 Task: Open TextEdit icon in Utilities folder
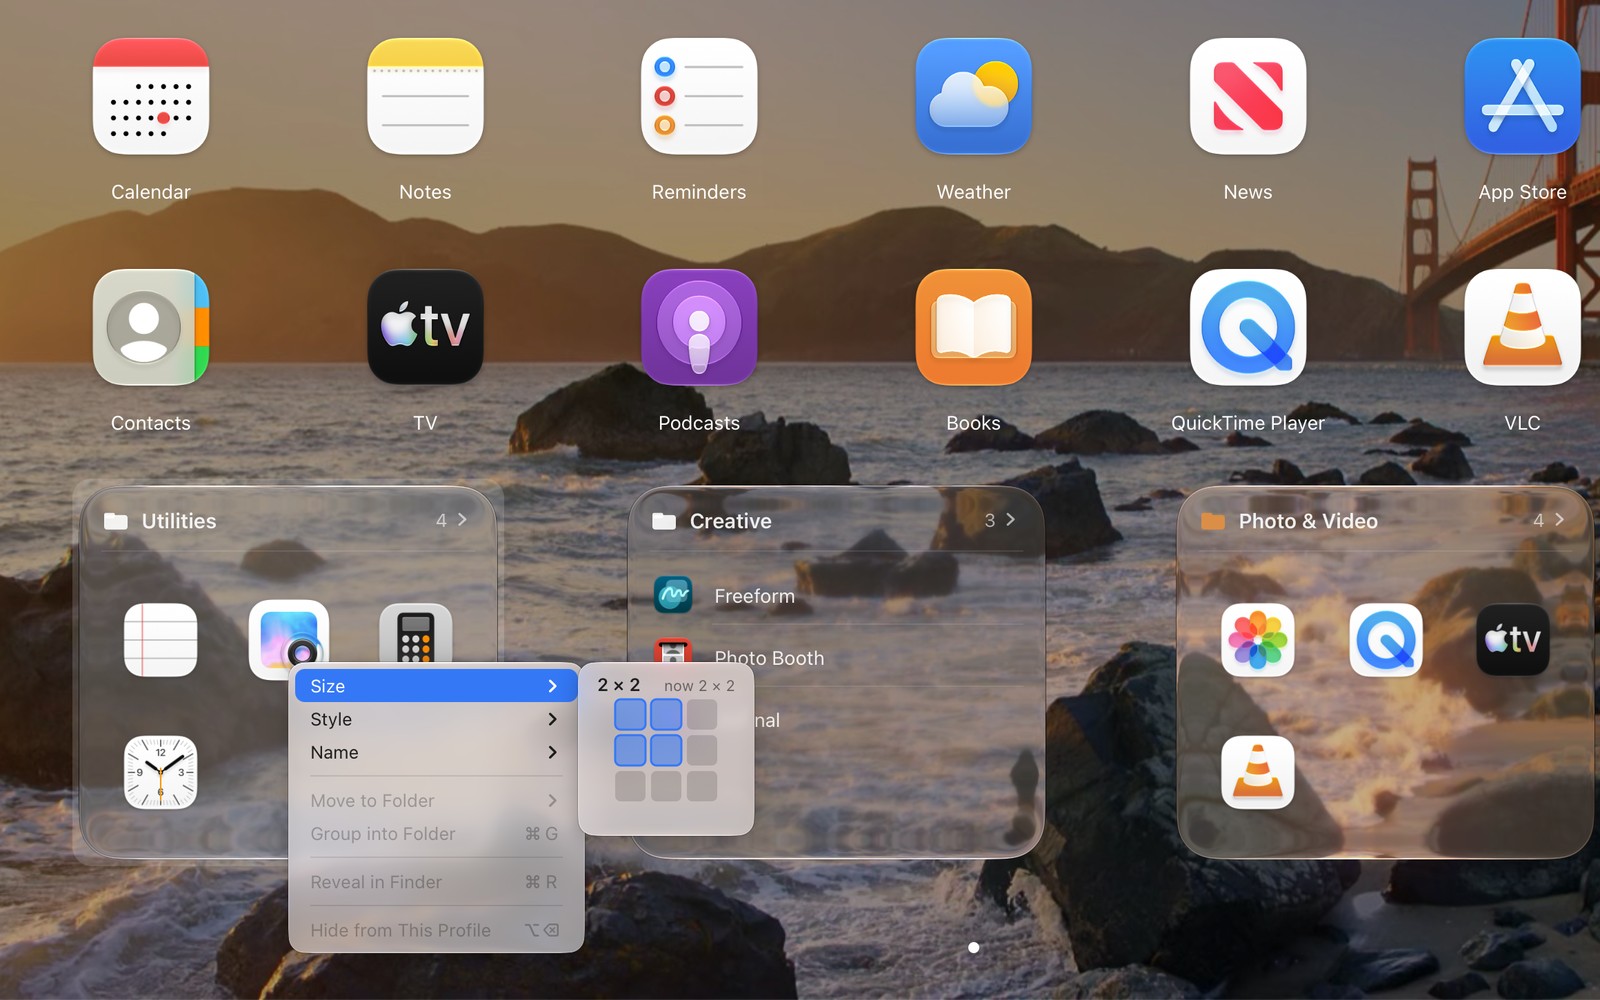(x=161, y=640)
